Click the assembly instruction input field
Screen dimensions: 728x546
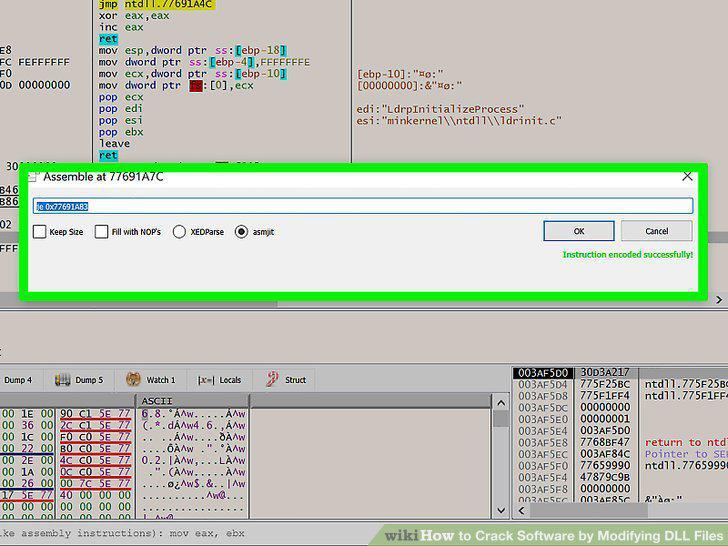(x=363, y=206)
